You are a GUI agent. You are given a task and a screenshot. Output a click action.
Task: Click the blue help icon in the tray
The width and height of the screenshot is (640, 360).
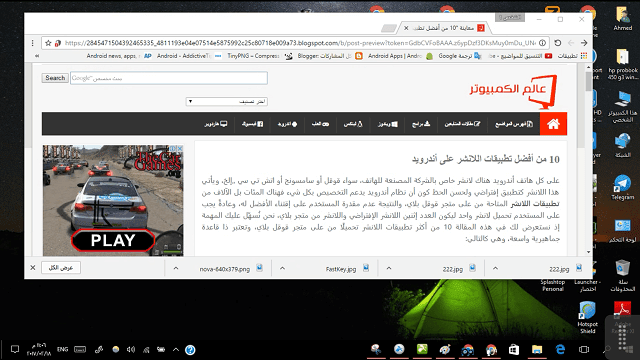(x=190, y=350)
